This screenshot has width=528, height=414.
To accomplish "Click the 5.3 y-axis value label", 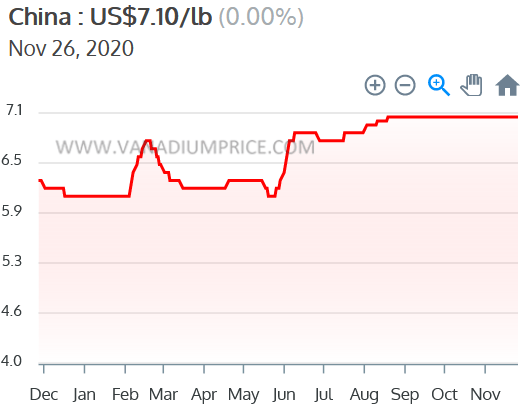I will click(12, 261).
